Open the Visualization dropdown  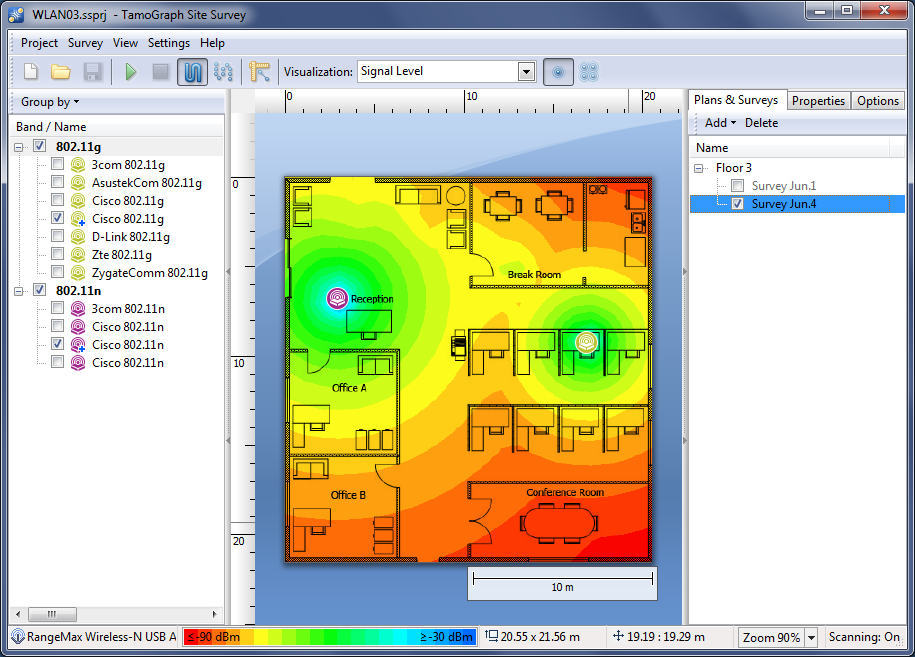pos(526,72)
